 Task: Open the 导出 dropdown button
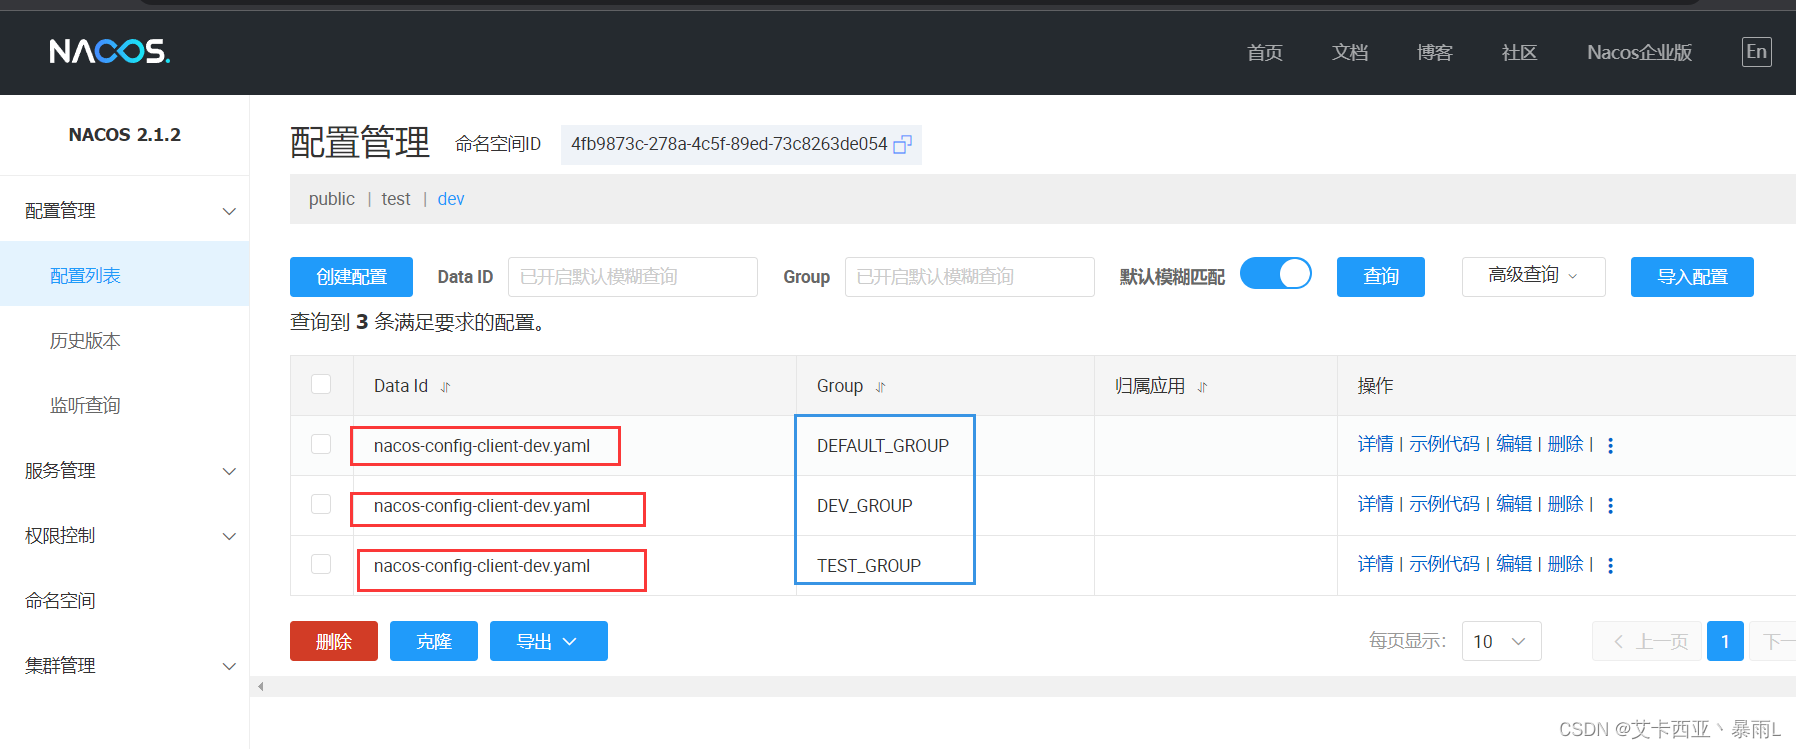548,641
